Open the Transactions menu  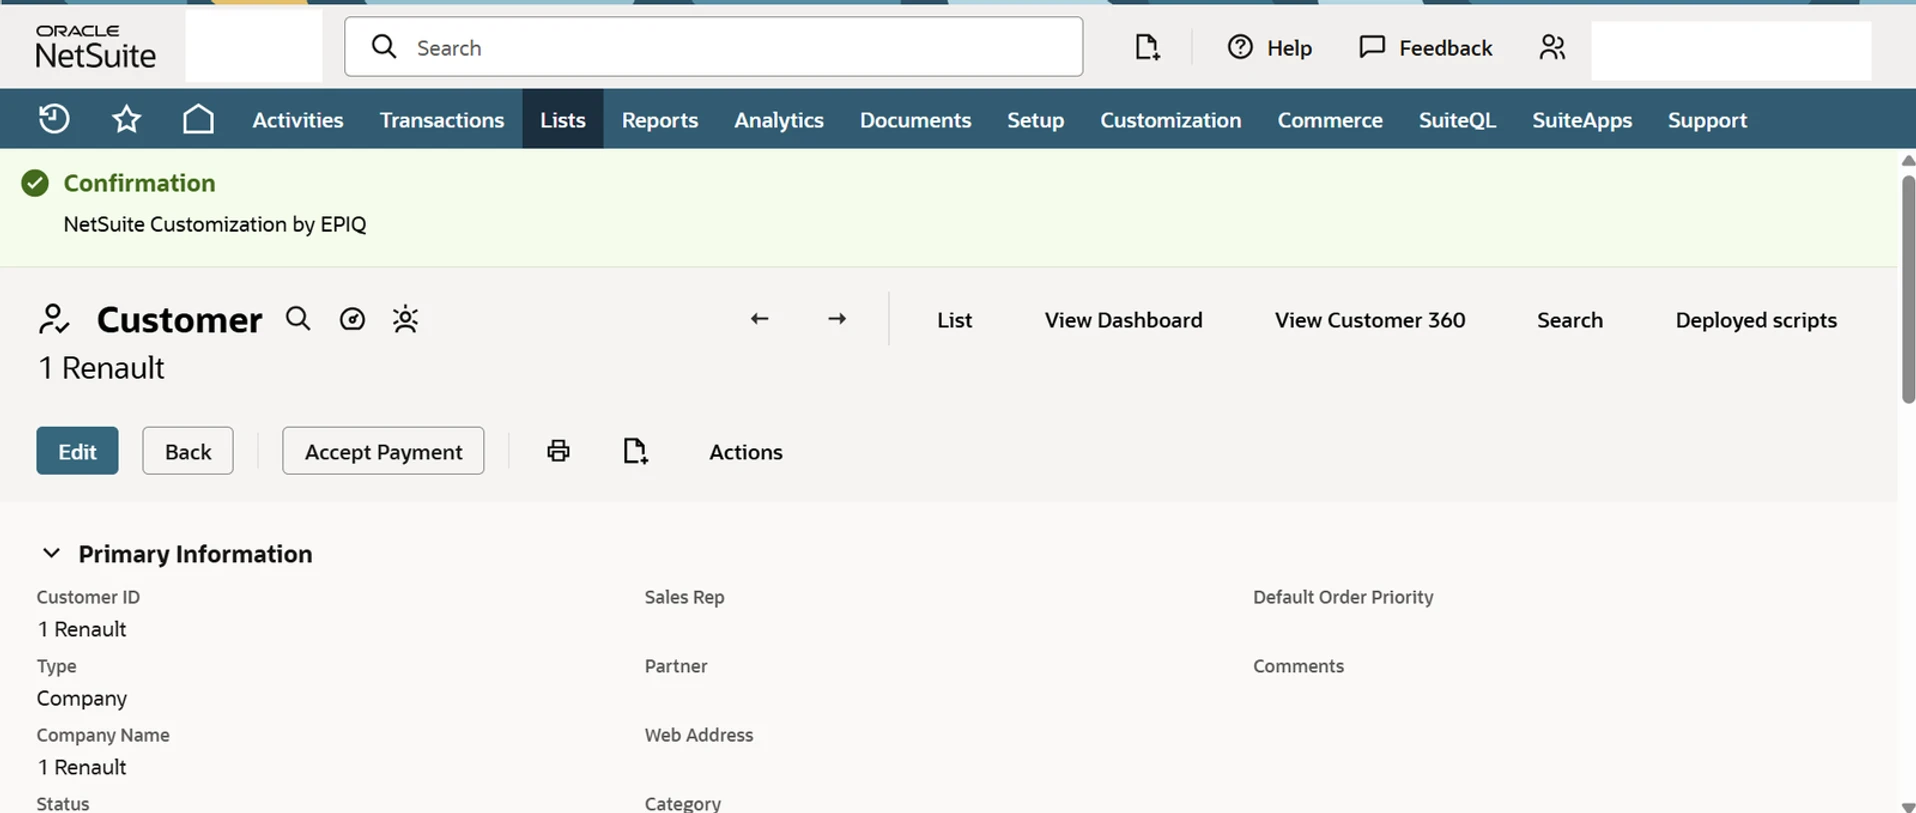(442, 120)
